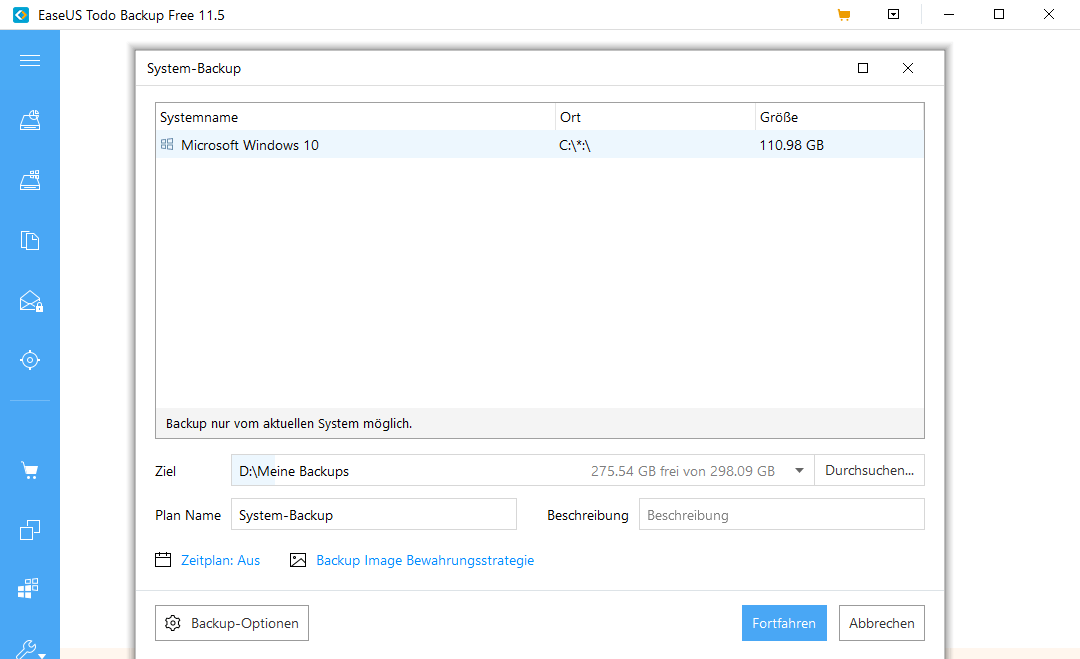Click Abbrechen to cancel backup

(x=881, y=623)
